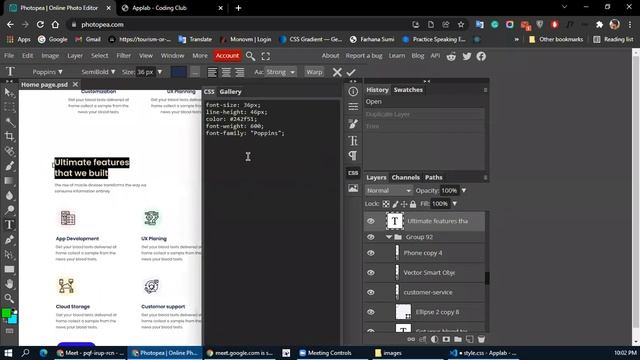The height and width of the screenshot is (360, 640).
Task: Open the Opacity dropdown arrow
Action: [464, 191]
